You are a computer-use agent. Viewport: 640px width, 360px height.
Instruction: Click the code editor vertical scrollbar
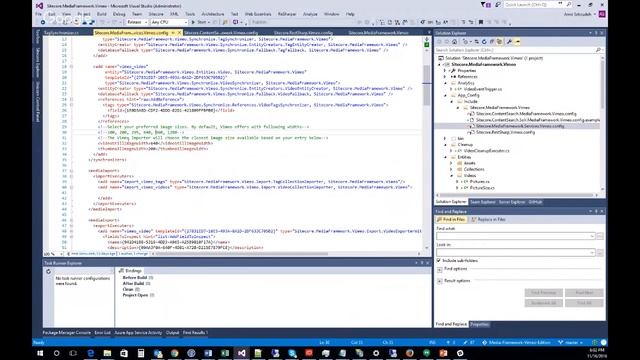coord(427,85)
